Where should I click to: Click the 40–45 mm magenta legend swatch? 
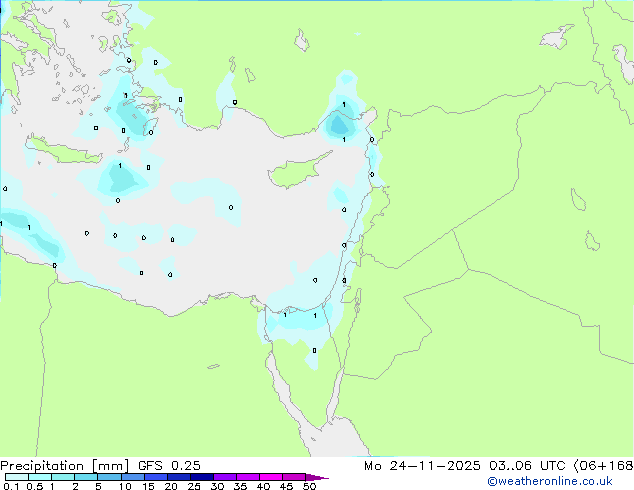coord(271,477)
